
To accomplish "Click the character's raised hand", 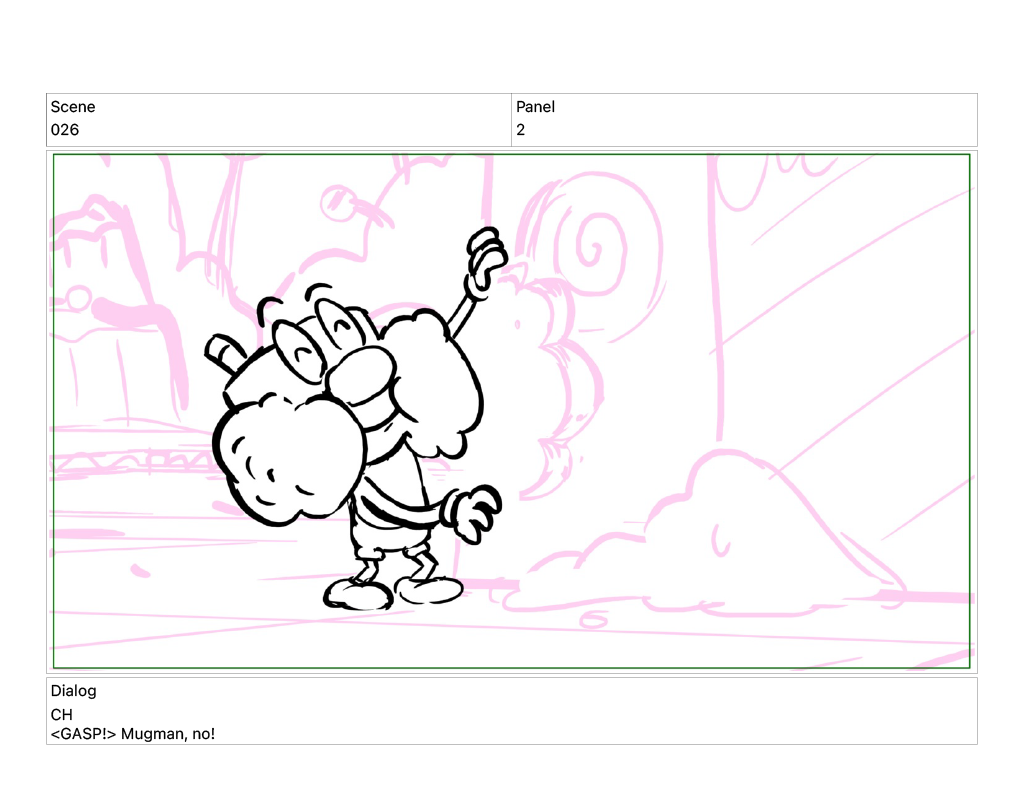I will click(x=487, y=257).
